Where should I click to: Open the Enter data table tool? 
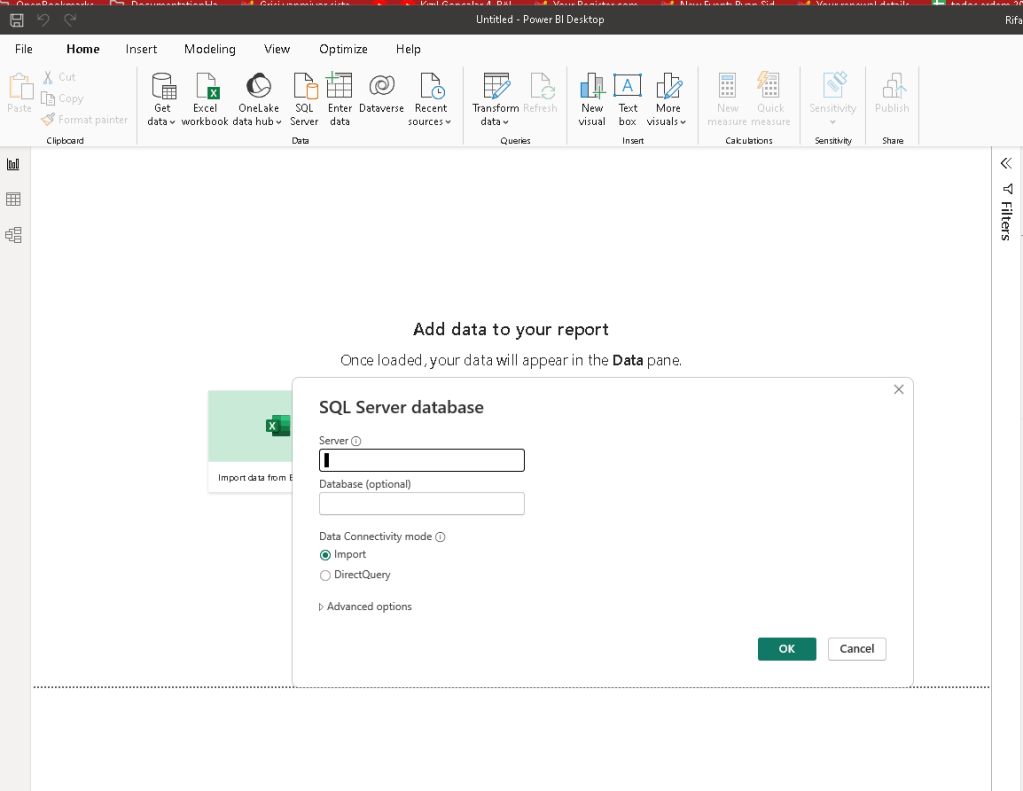pyautogui.click(x=339, y=99)
